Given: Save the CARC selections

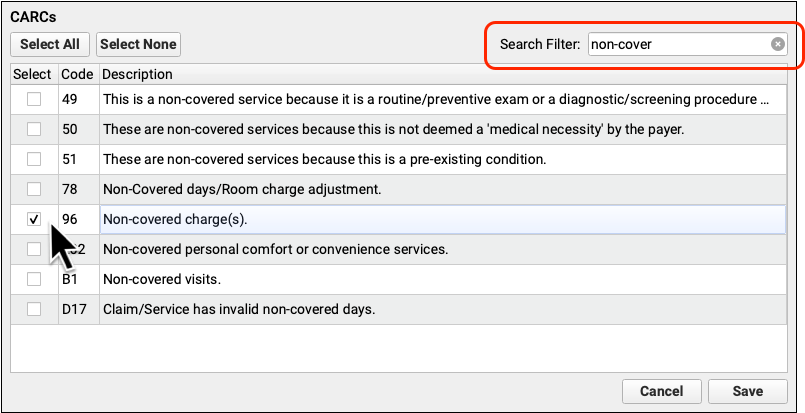Looking at the screenshot, I should pos(747,392).
